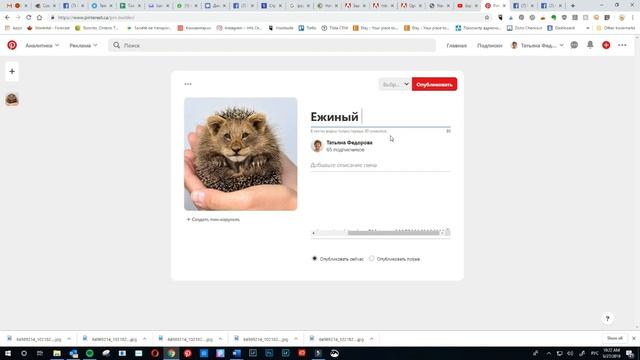Expand the Аналитика menu
Viewport: 640px width, 360px height.
[42, 45]
